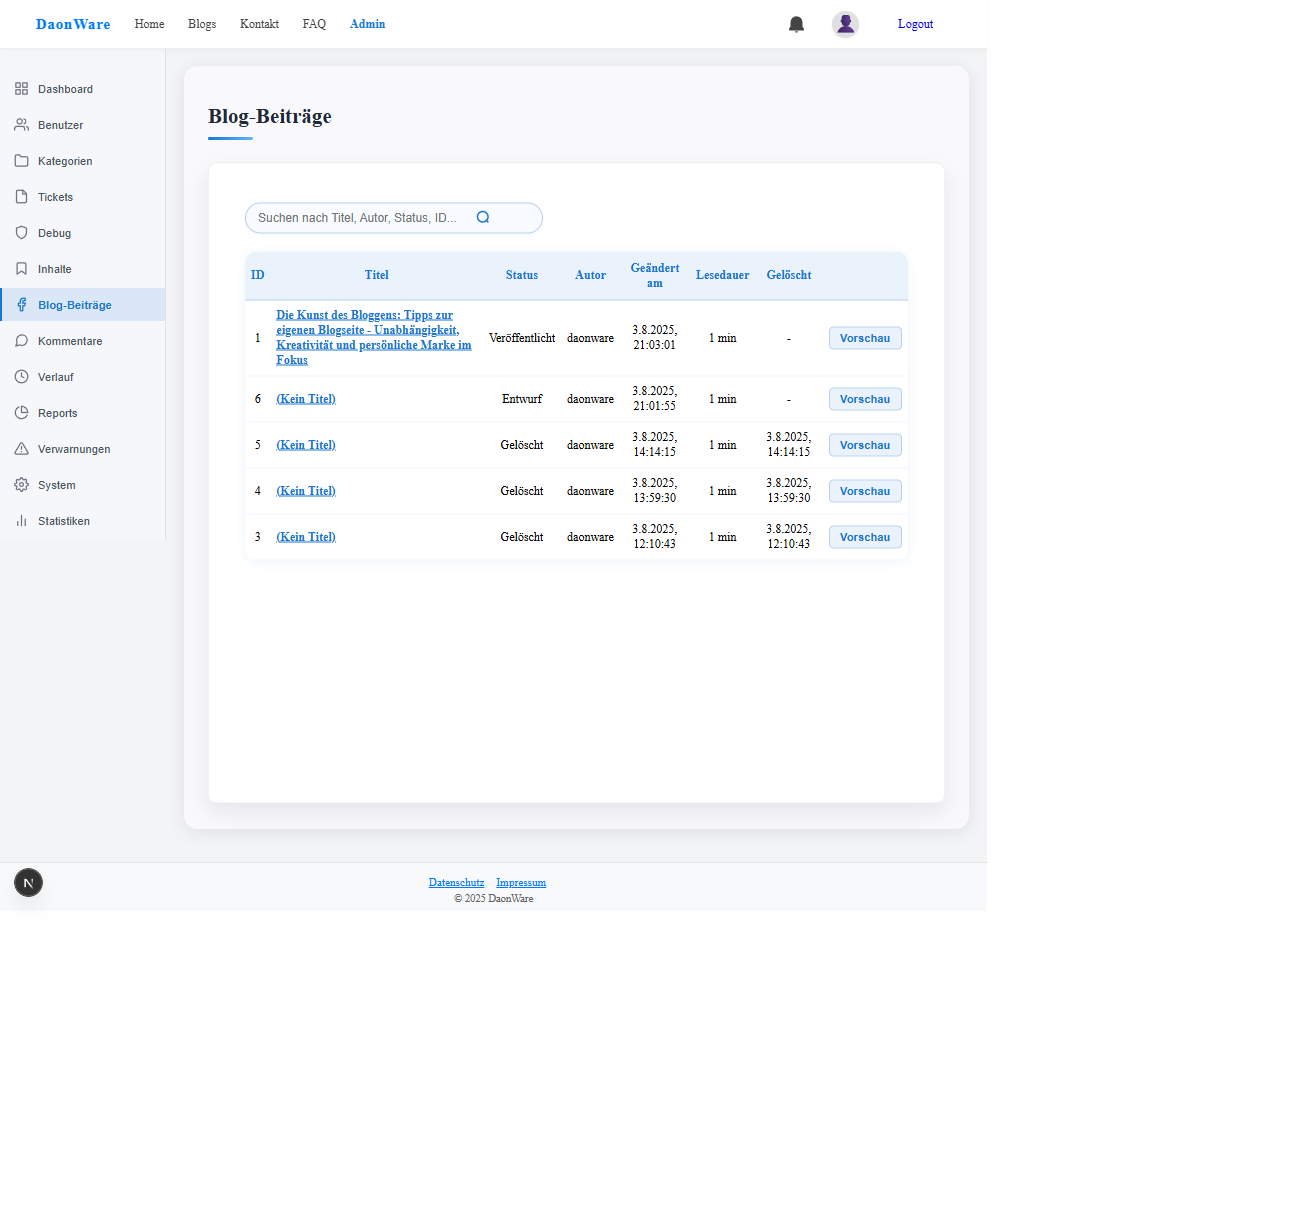
Task: Click the DaonWare logo link
Action: (73, 24)
